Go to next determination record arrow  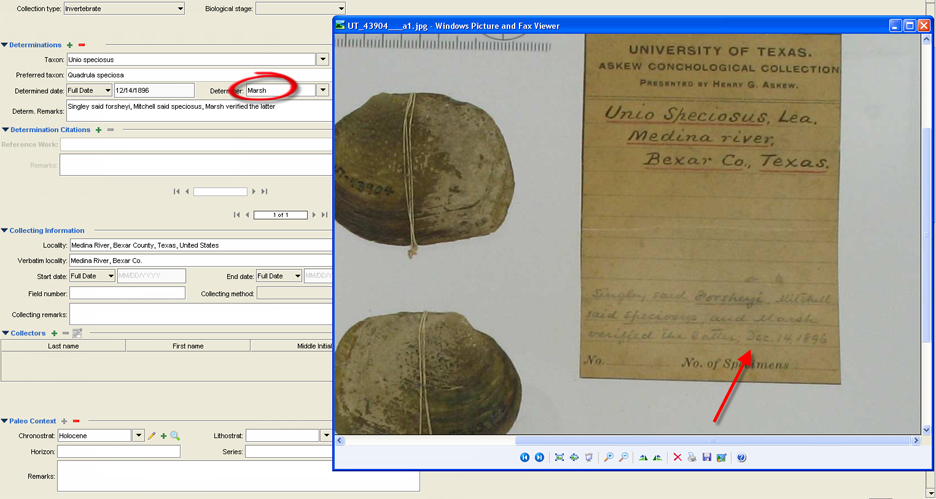(313, 215)
